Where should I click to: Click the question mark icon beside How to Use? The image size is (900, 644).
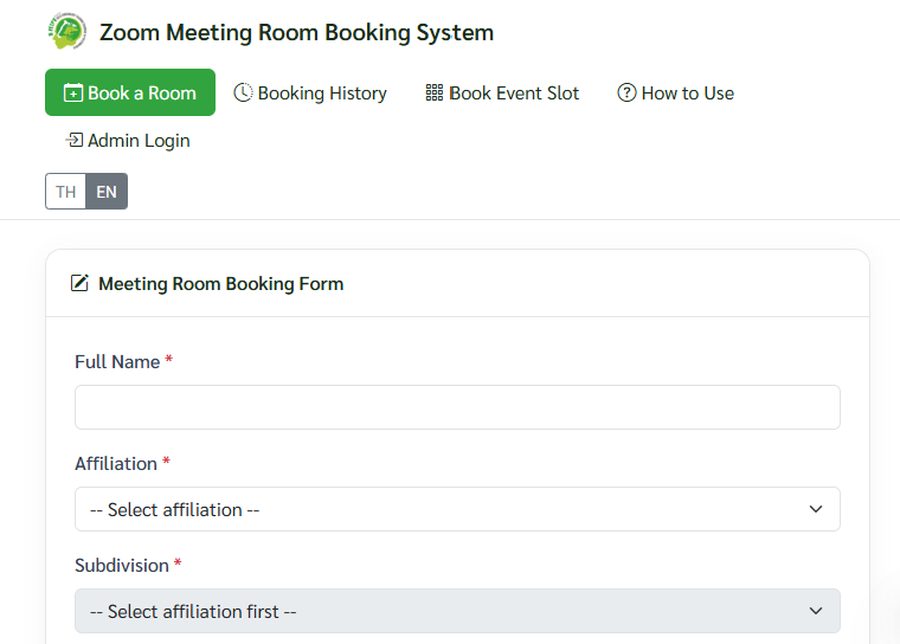[626, 92]
